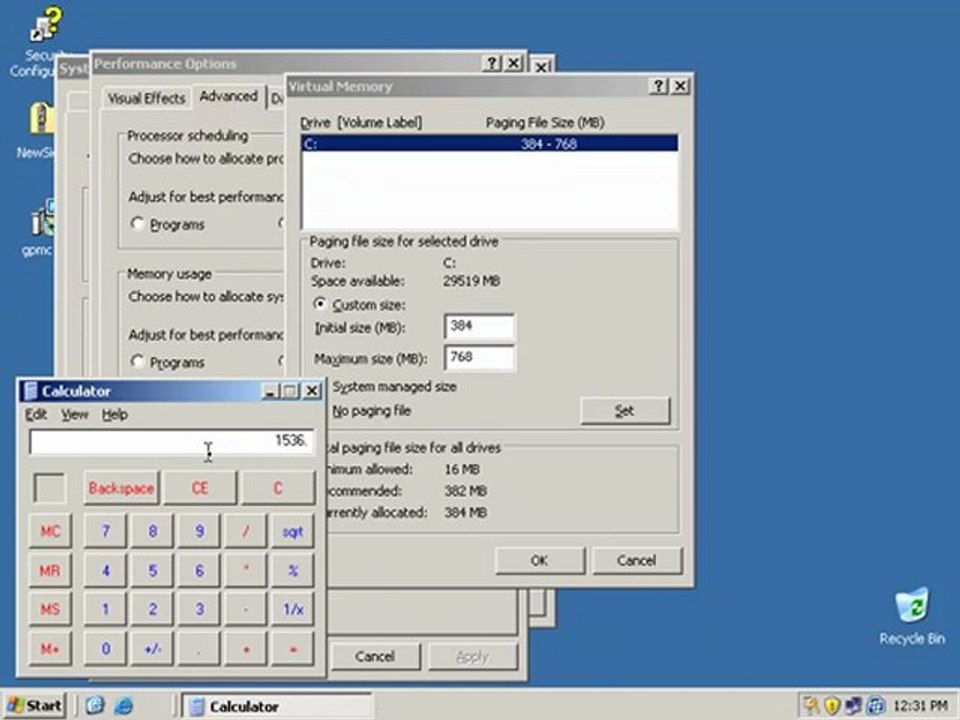Launch Internet Explorer from quick launch
The image size is (960, 720).
tap(123, 706)
